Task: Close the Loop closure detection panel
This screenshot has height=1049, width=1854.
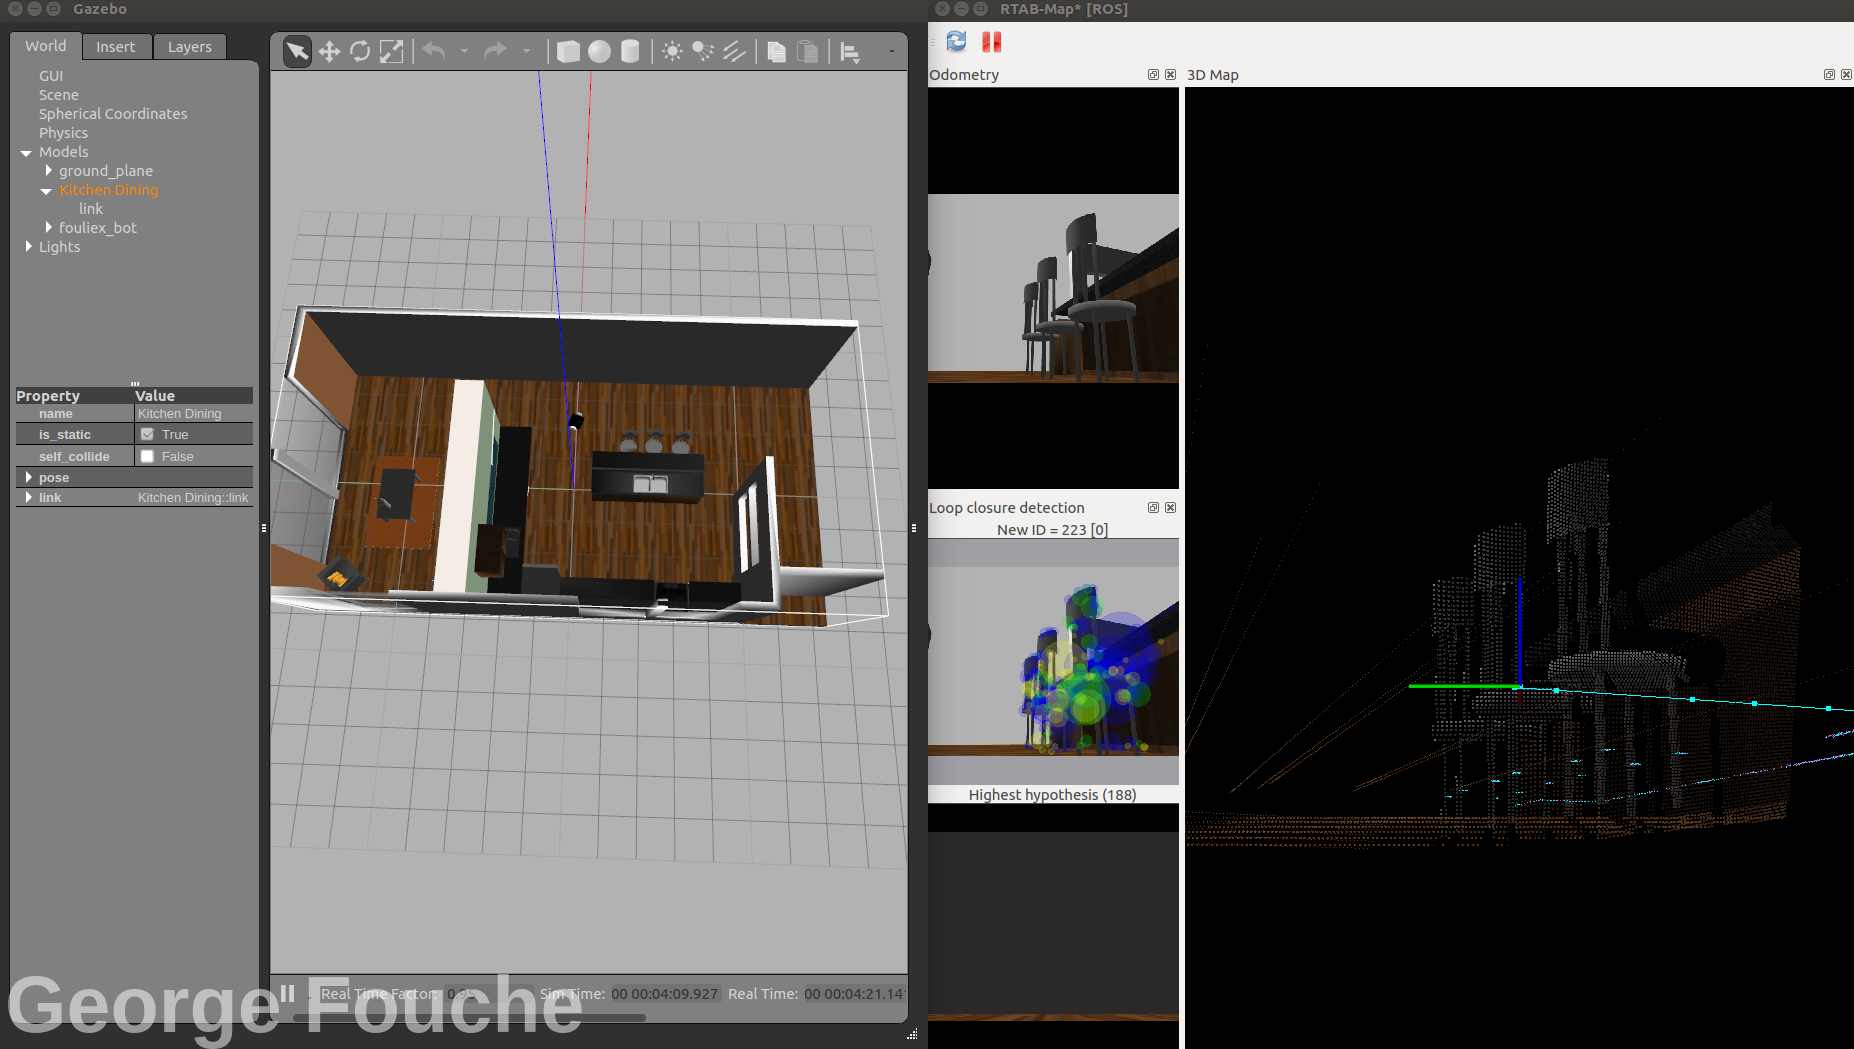Action: [x=1170, y=508]
